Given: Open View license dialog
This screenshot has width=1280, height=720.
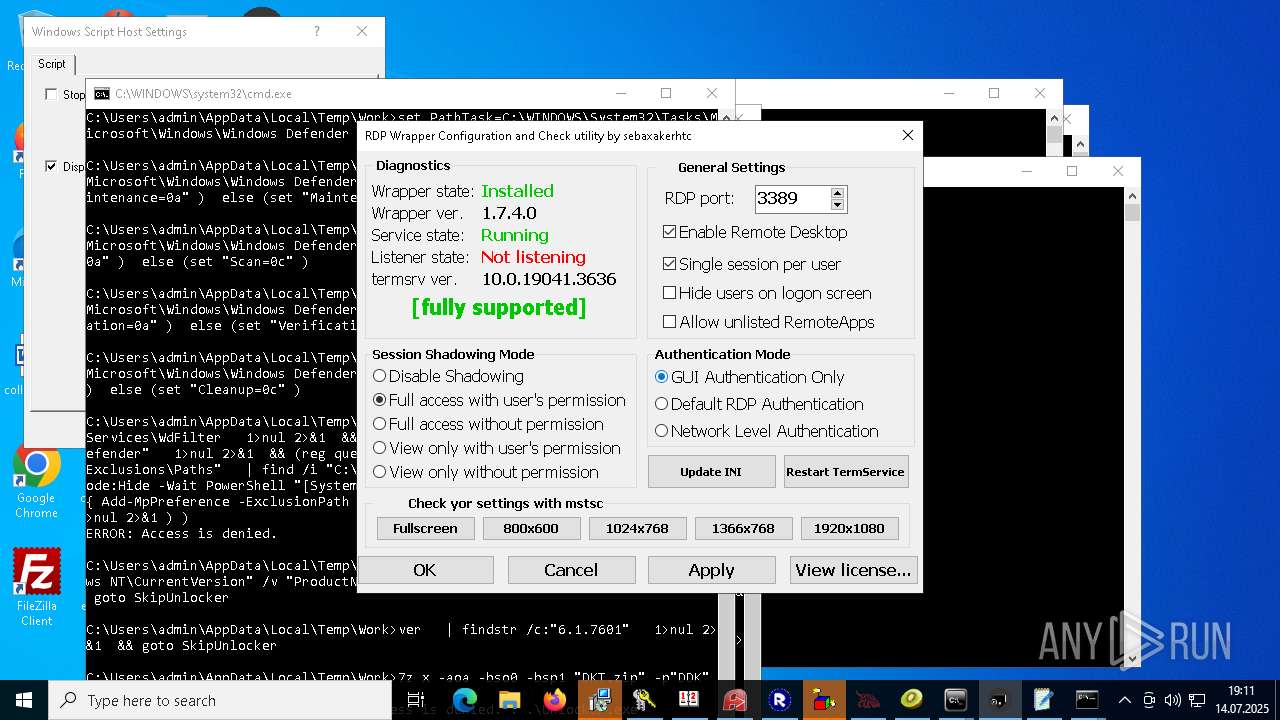Looking at the screenshot, I should 853,570.
